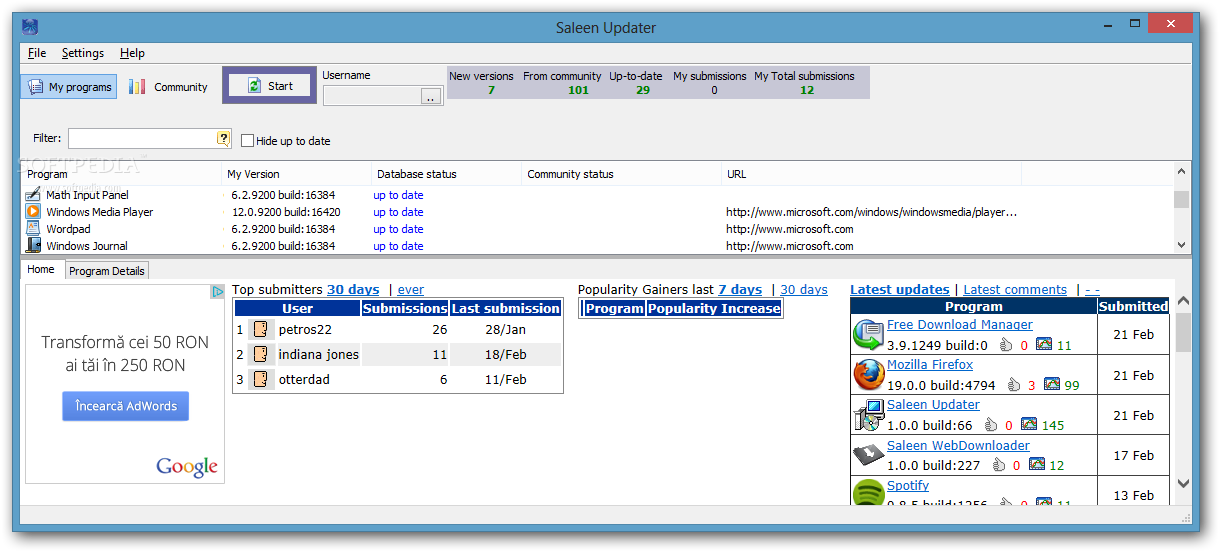
Task: Click petros22 user avatar icon
Action: 262,329
